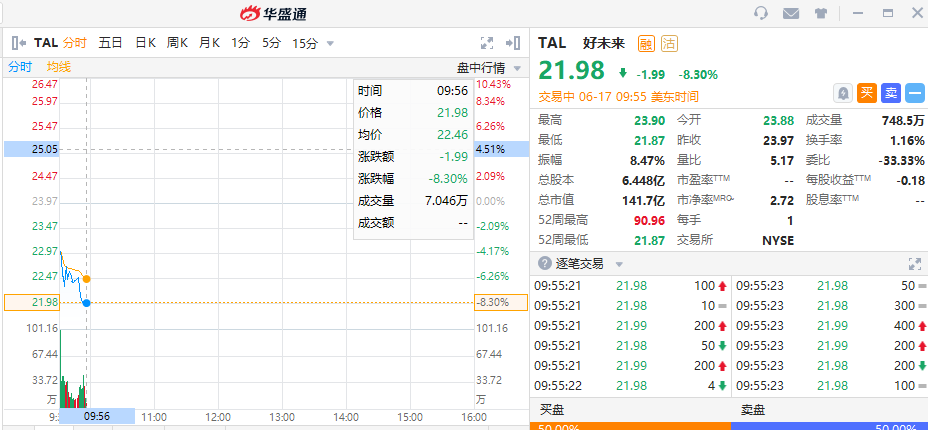Maximize the 华盛通 window
Viewport: 928px width, 430px height.
click(887, 13)
